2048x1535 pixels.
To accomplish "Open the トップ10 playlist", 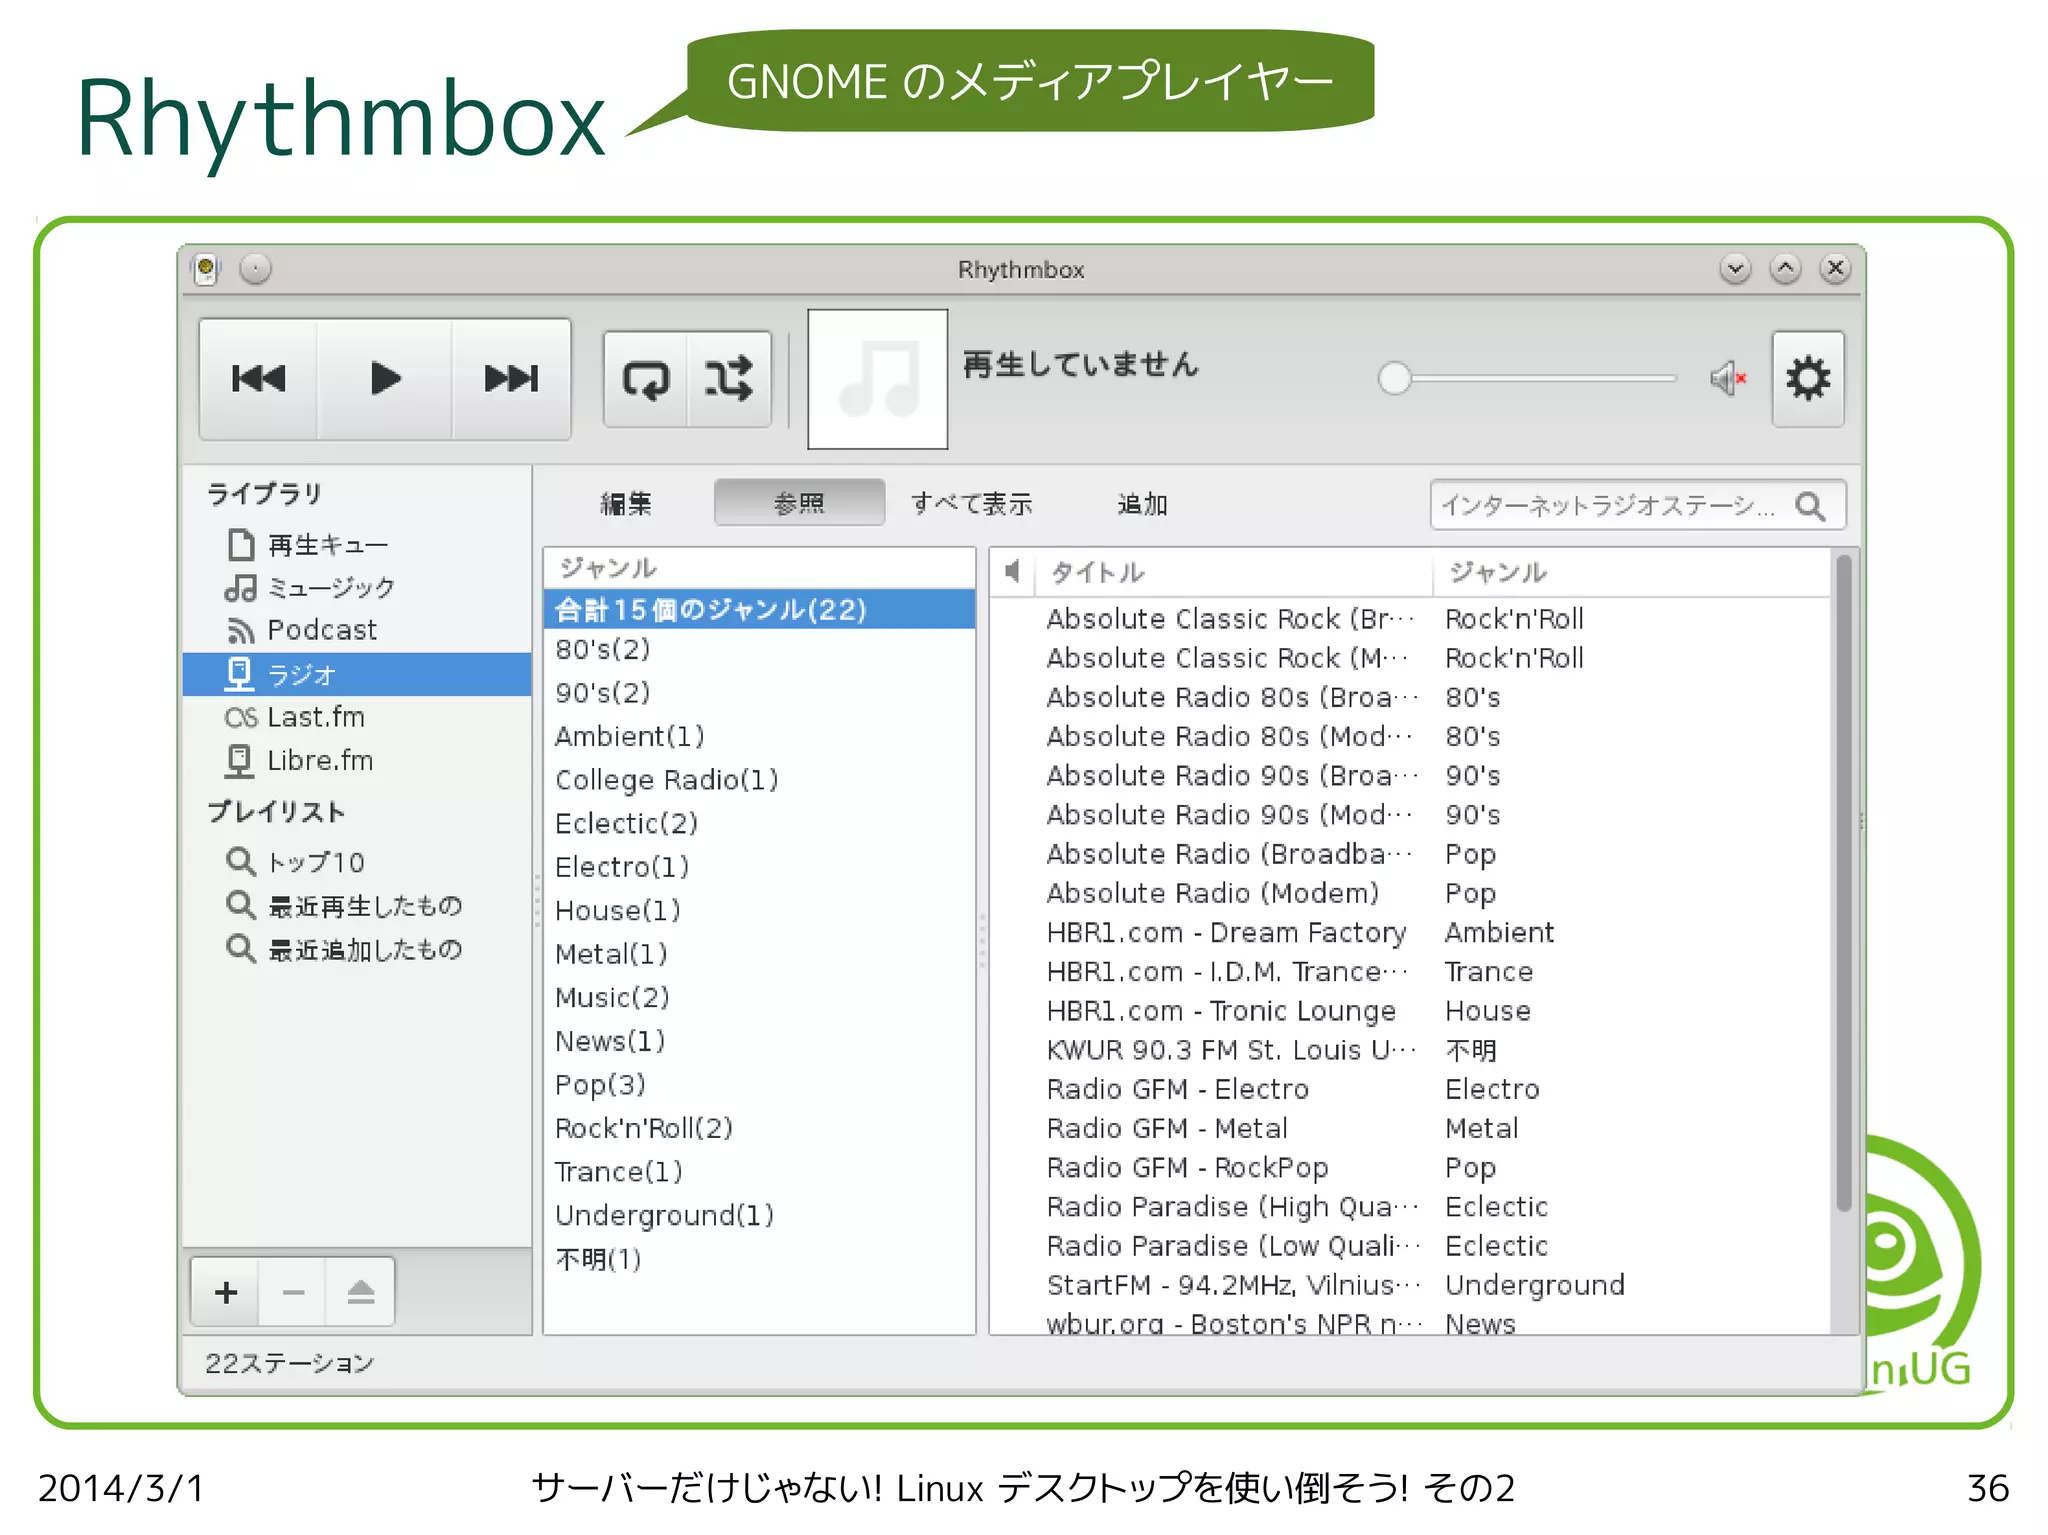I will click(x=357, y=862).
